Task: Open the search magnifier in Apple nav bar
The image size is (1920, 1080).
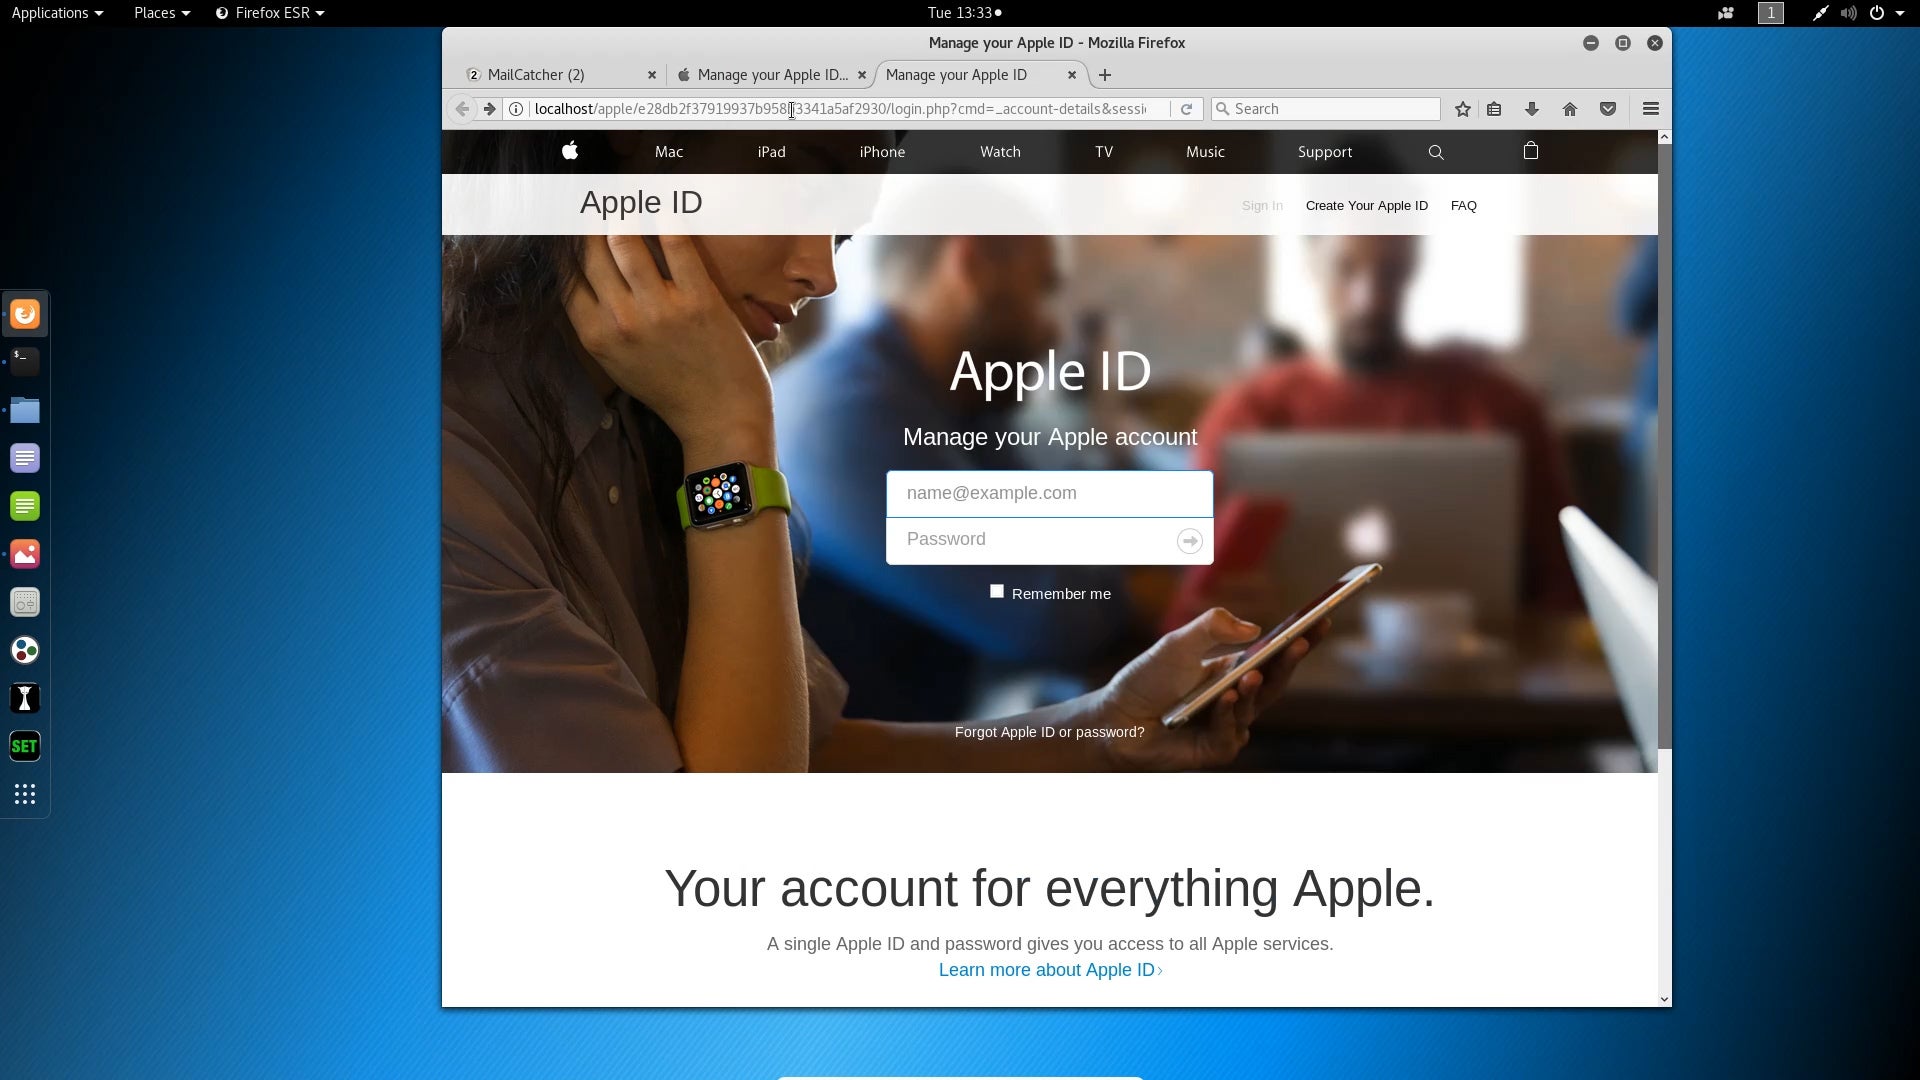Action: coord(1436,152)
